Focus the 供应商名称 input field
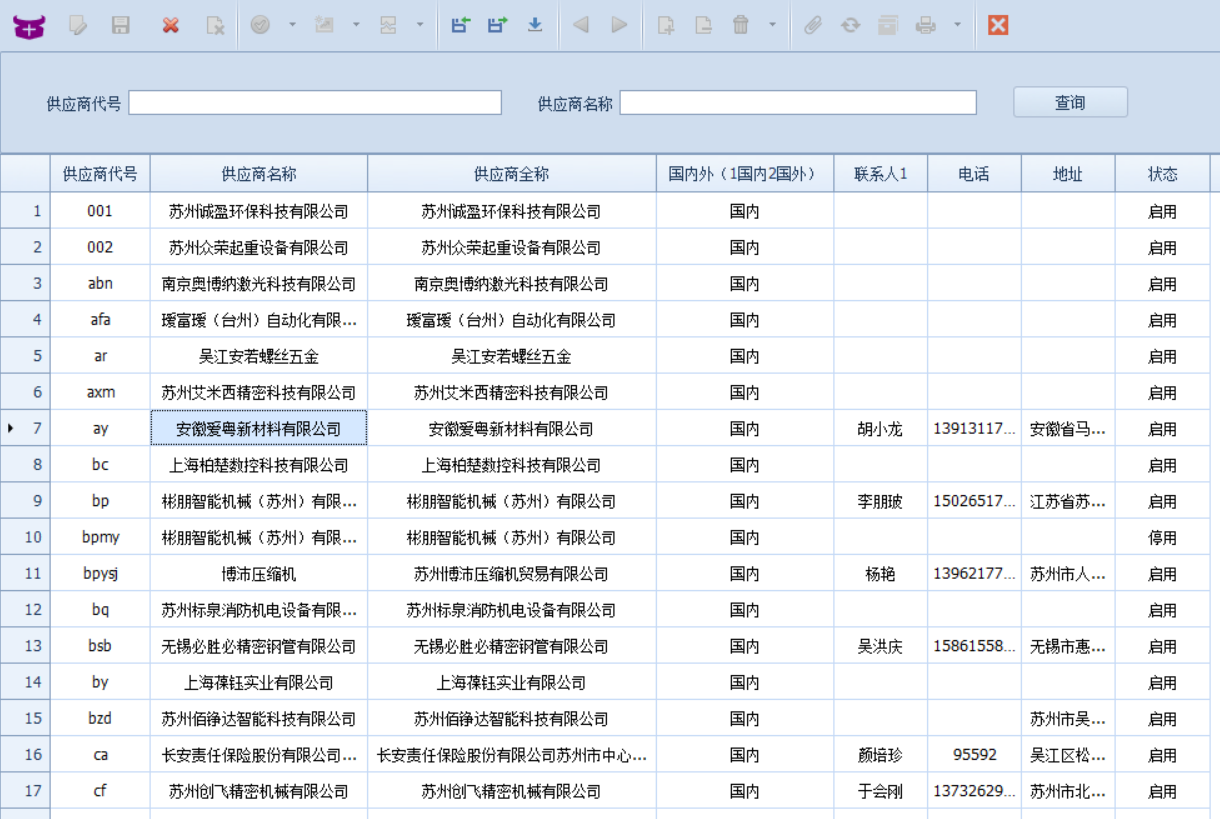 (798, 103)
